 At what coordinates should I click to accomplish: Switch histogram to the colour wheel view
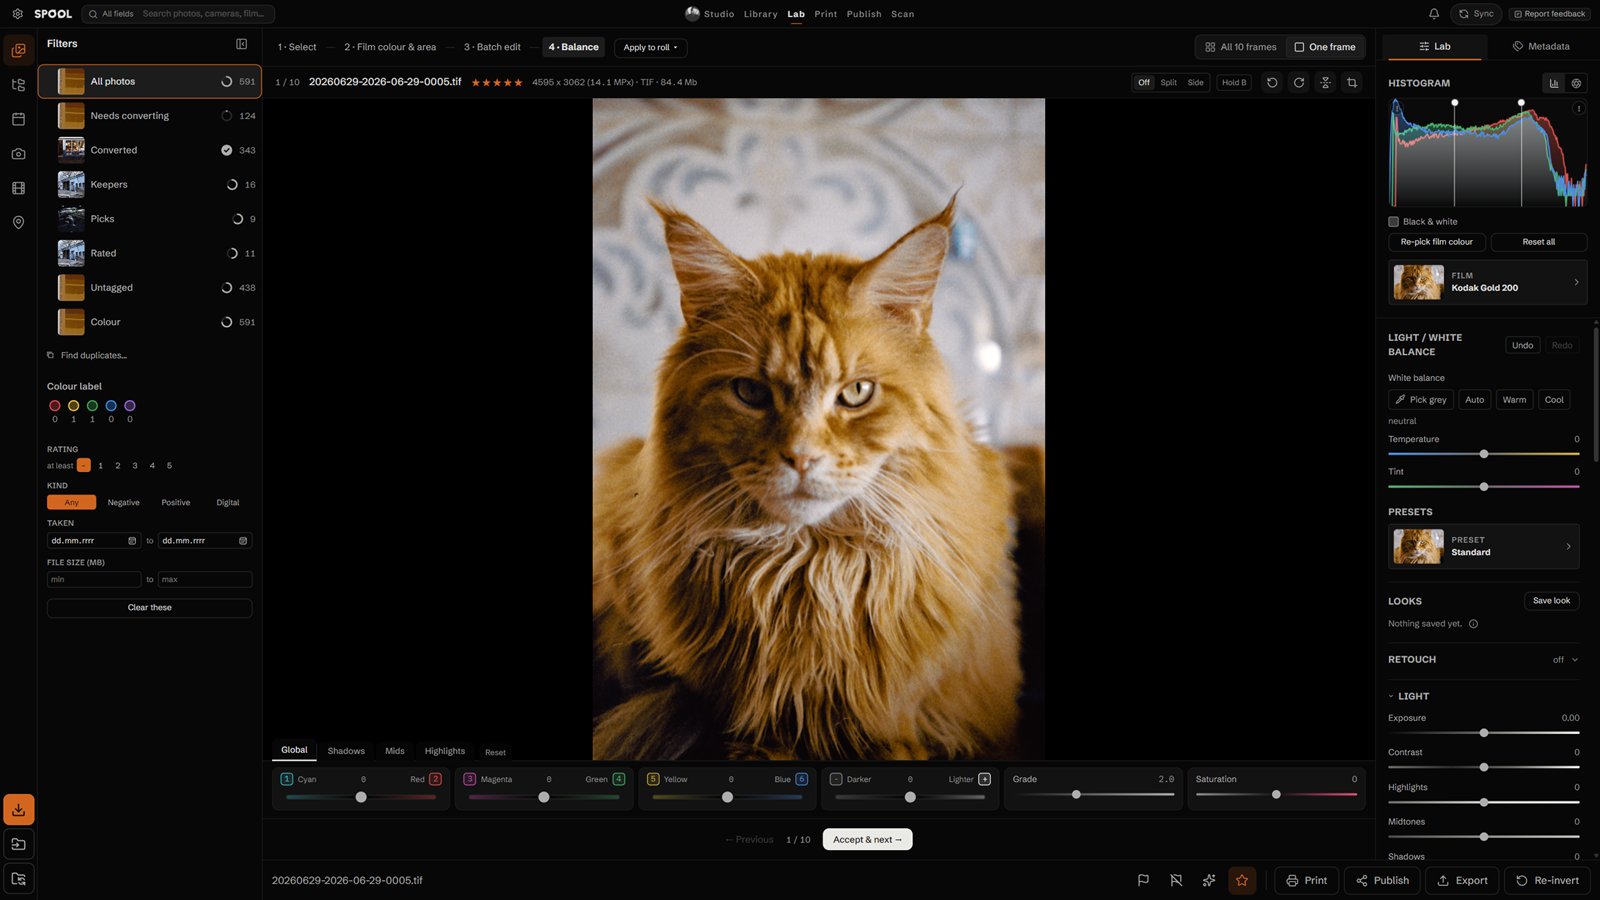tap(1576, 83)
